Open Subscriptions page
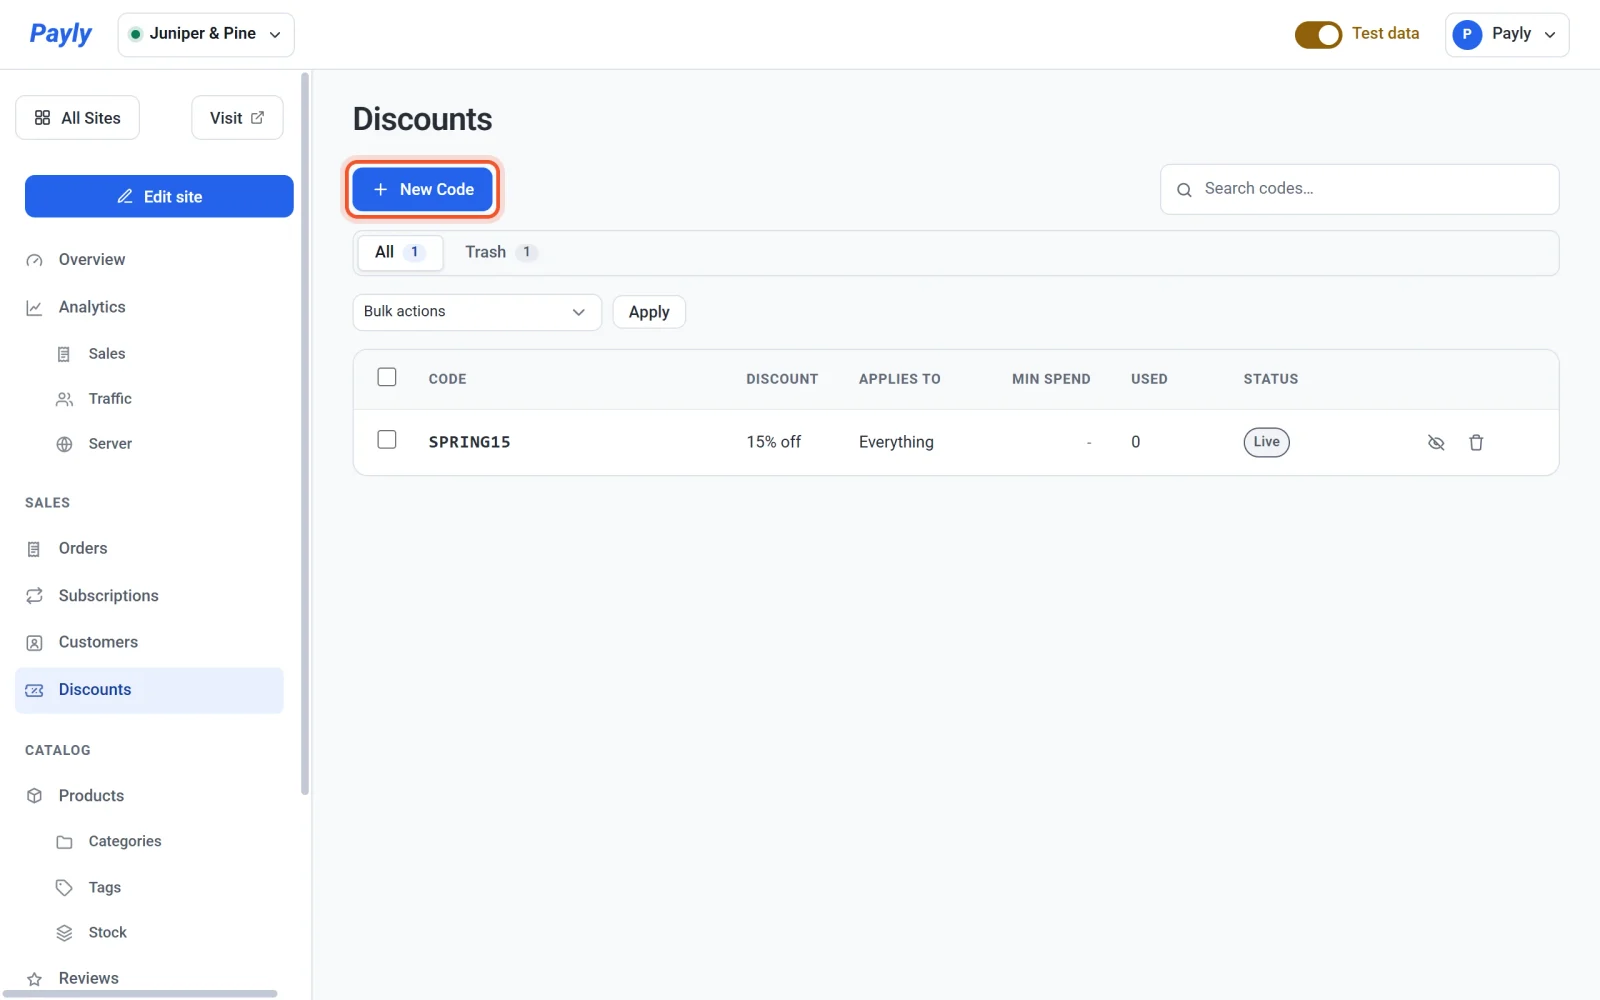 (150, 596)
